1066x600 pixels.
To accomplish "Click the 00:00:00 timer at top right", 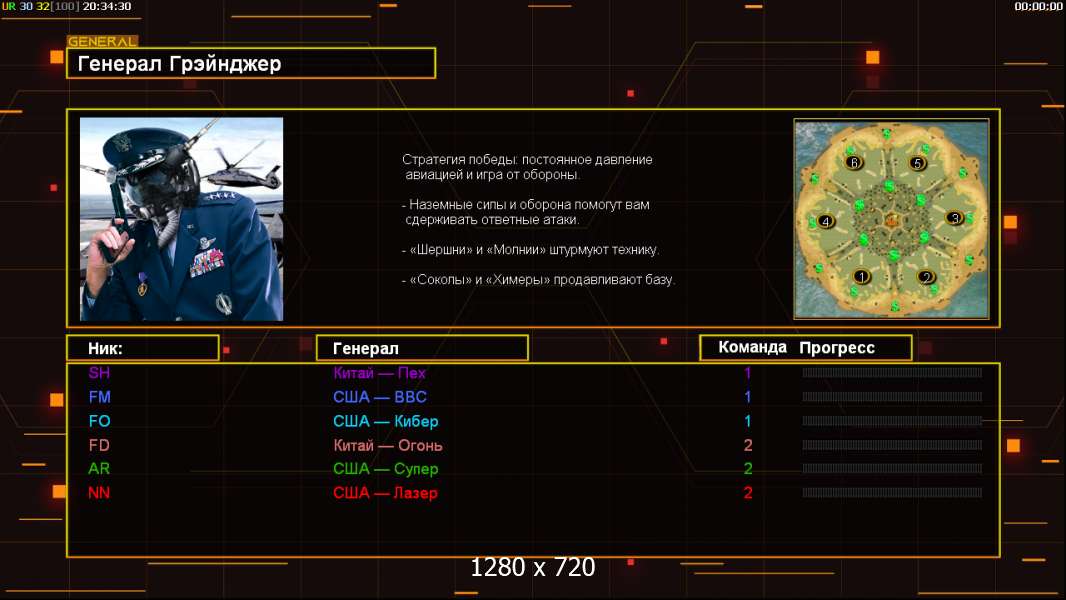I will pyautogui.click(x=1038, y=6).
